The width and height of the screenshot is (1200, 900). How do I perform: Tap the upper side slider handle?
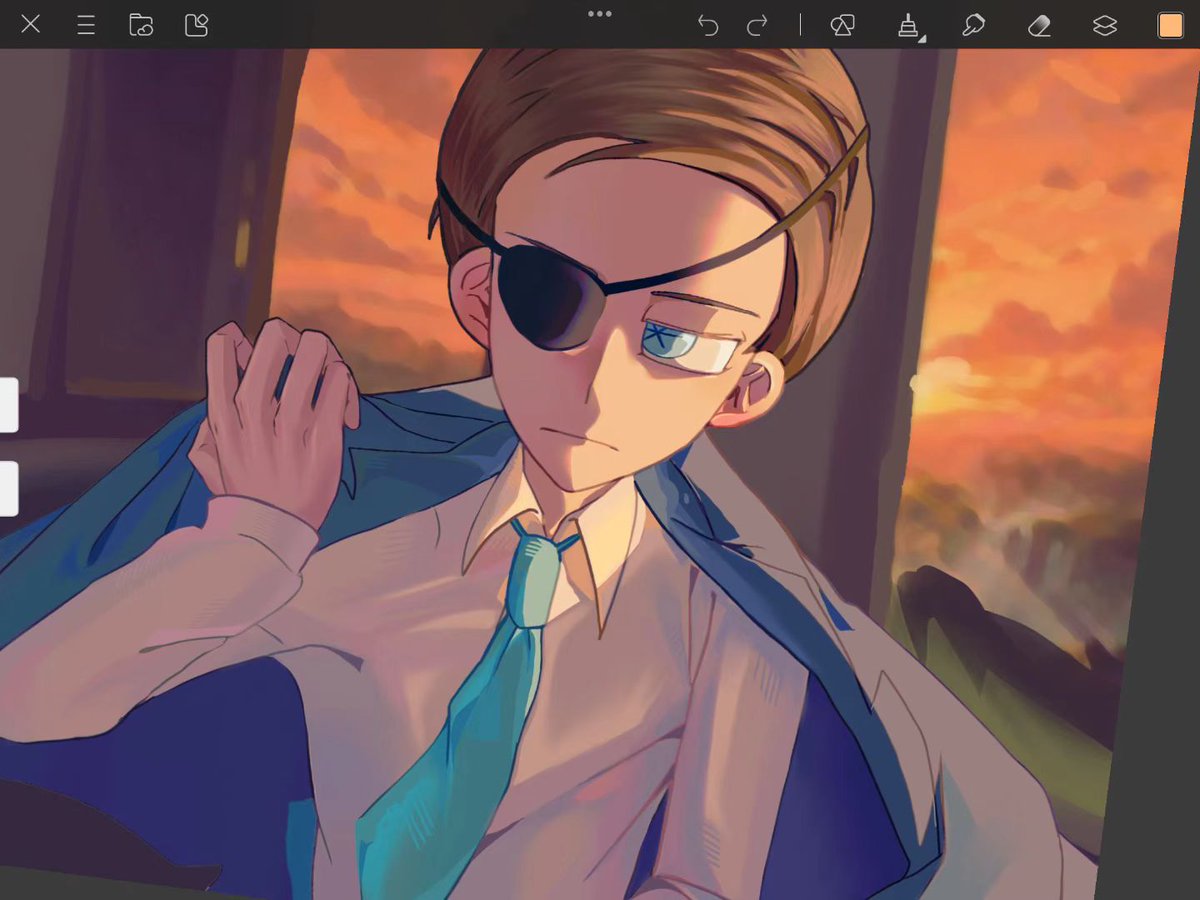[8, 405]
